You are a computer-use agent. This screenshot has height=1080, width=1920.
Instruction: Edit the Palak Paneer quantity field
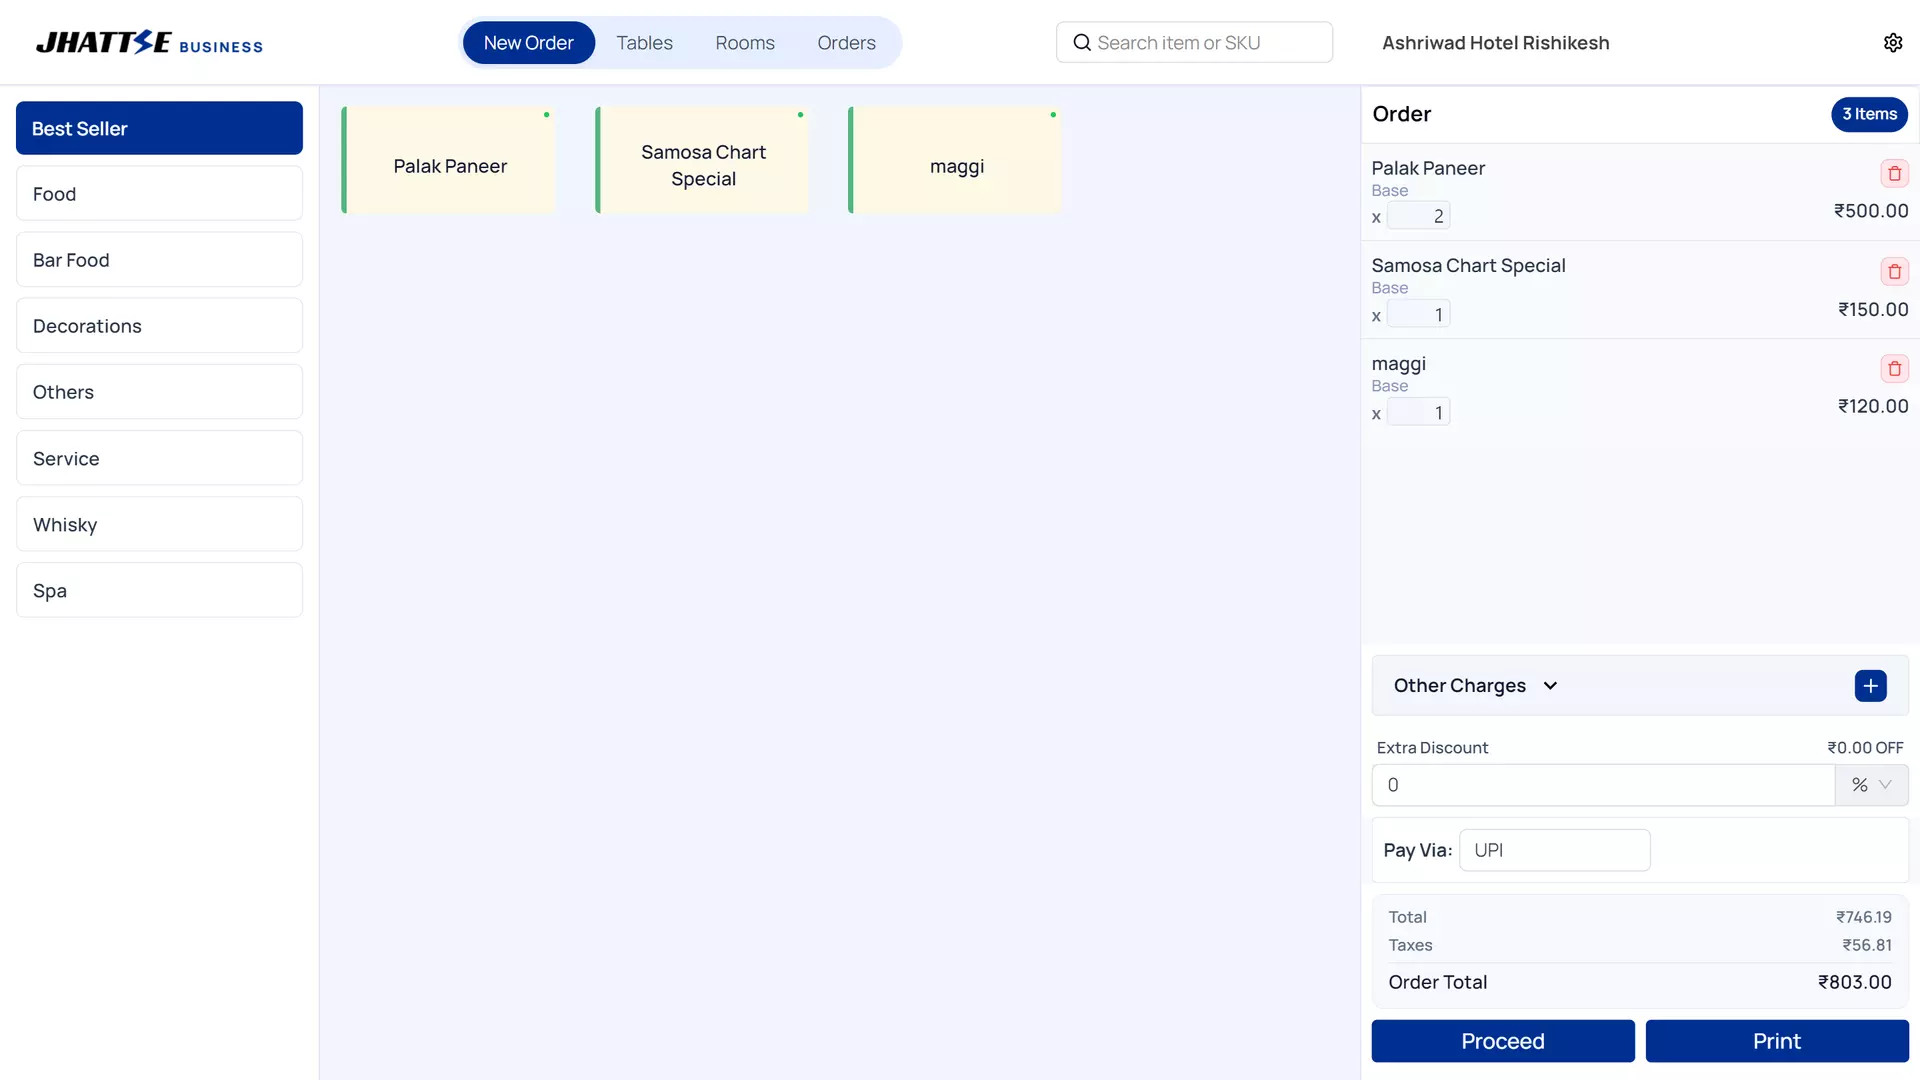(x=1418, y=216)
